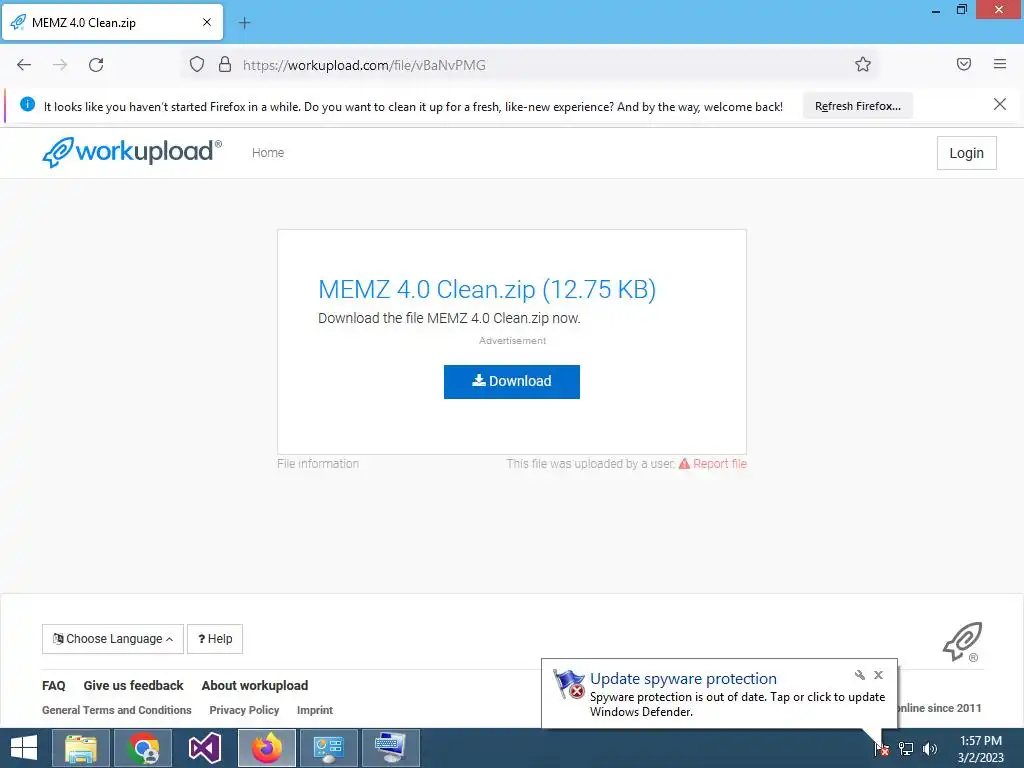1024x768 pixels.
Task: Select the MEMZ 4.0 Clean.zip tab
Action: (x=112, y=22)
